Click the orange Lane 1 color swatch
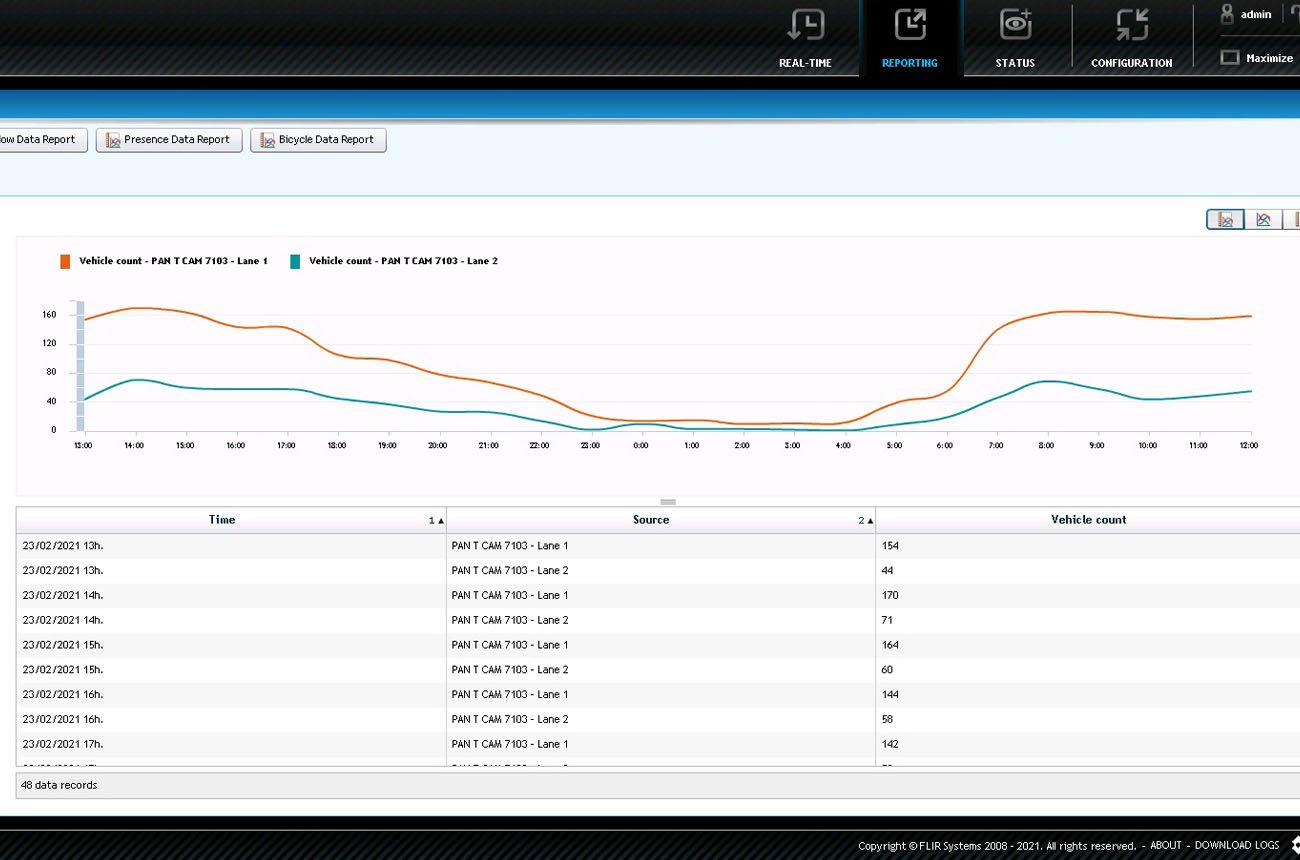The image size is (1300, 860). [x=65, y=261]
